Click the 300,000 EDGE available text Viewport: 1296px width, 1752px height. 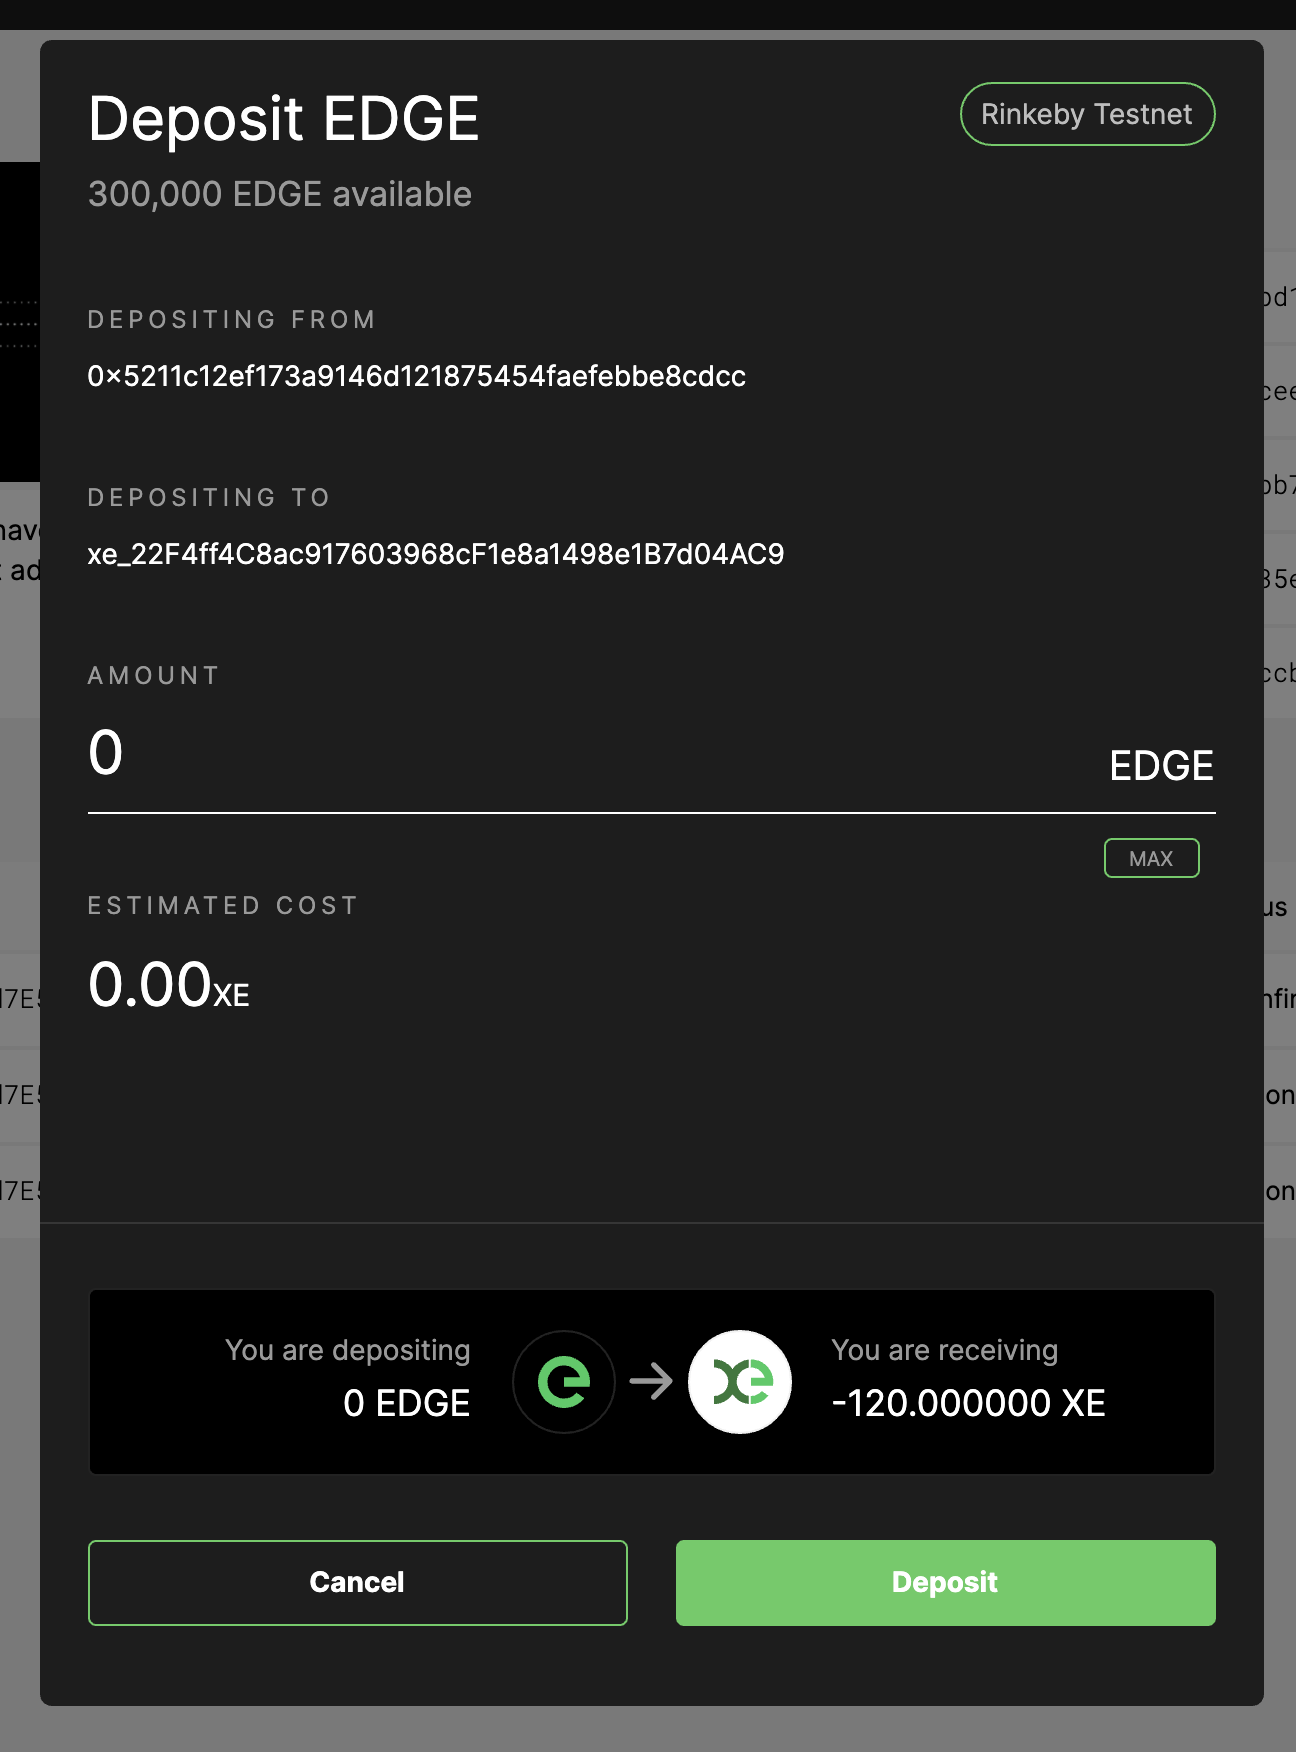coord(280,194)
